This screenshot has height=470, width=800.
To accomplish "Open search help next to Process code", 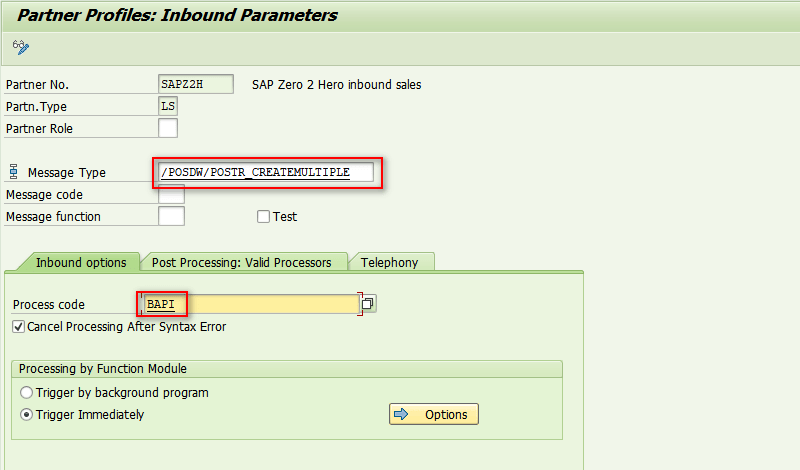I will point(368,304).
